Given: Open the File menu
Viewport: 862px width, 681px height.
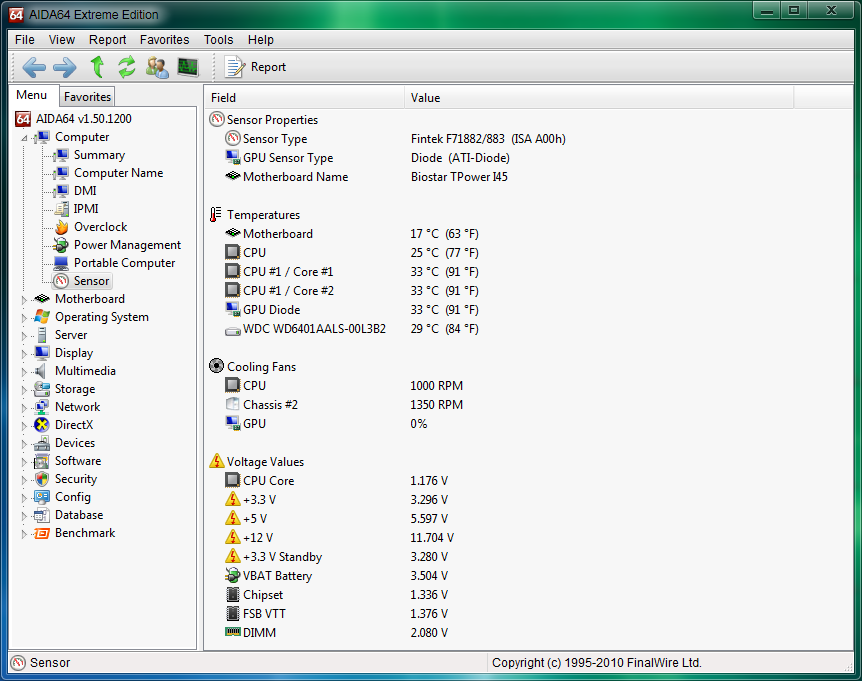Looking at the screenshot, I should (x=25, y=40).
